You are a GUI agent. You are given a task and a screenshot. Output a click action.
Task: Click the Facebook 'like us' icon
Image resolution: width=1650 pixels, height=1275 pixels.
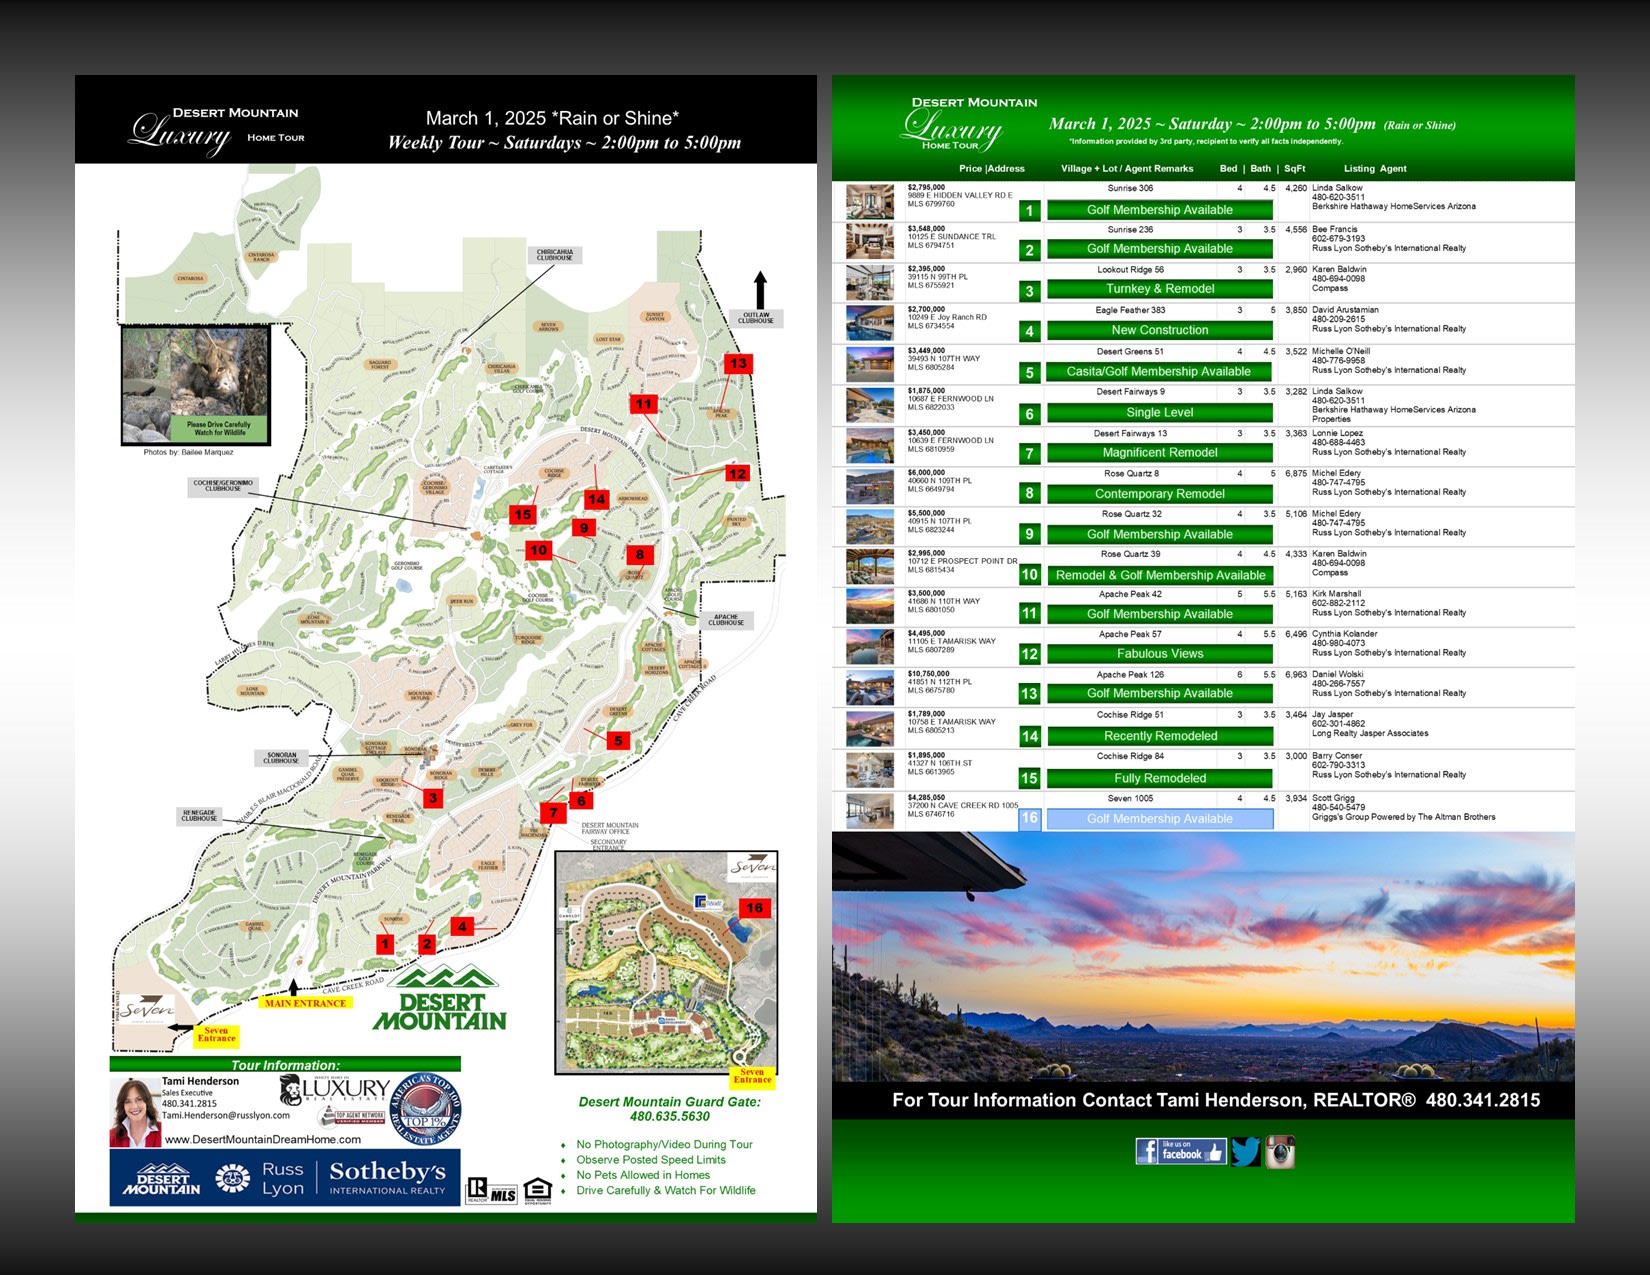[x=1180, y=1152]
